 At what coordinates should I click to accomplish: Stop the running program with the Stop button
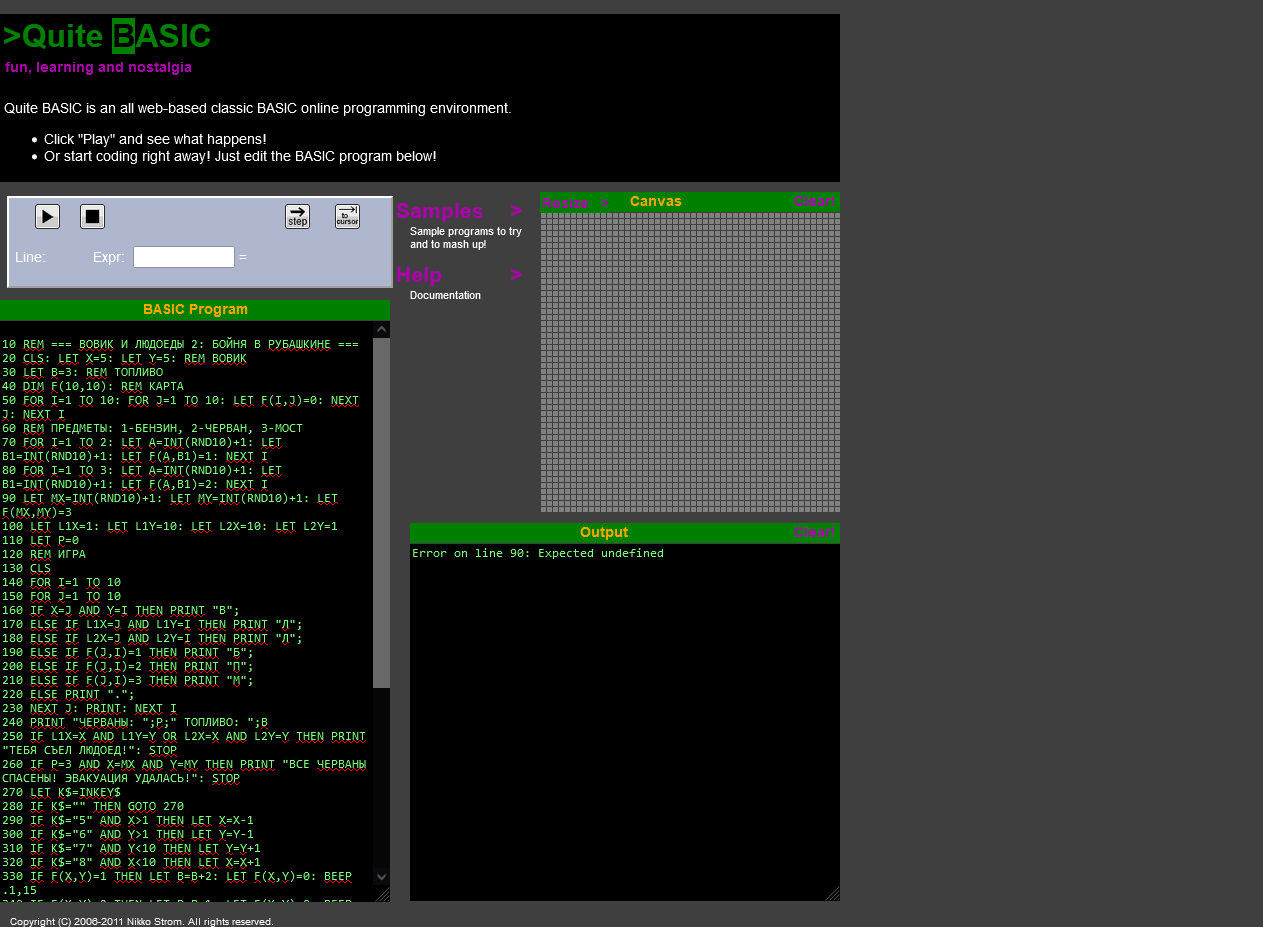(92, 216)
